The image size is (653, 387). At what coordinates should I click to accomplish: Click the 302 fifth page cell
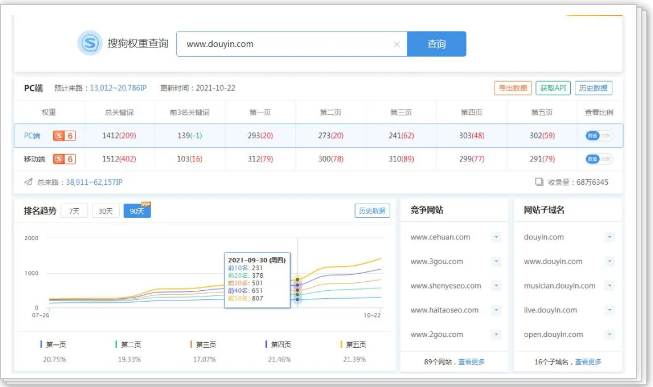click(542, 135)
